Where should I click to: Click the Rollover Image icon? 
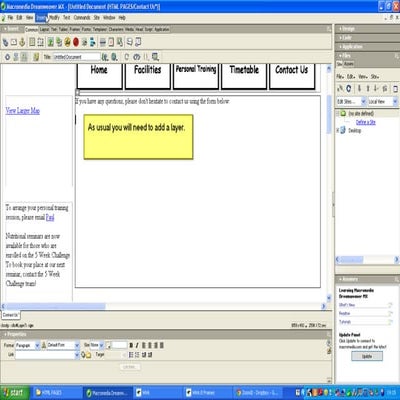click(x=84, y=42)
